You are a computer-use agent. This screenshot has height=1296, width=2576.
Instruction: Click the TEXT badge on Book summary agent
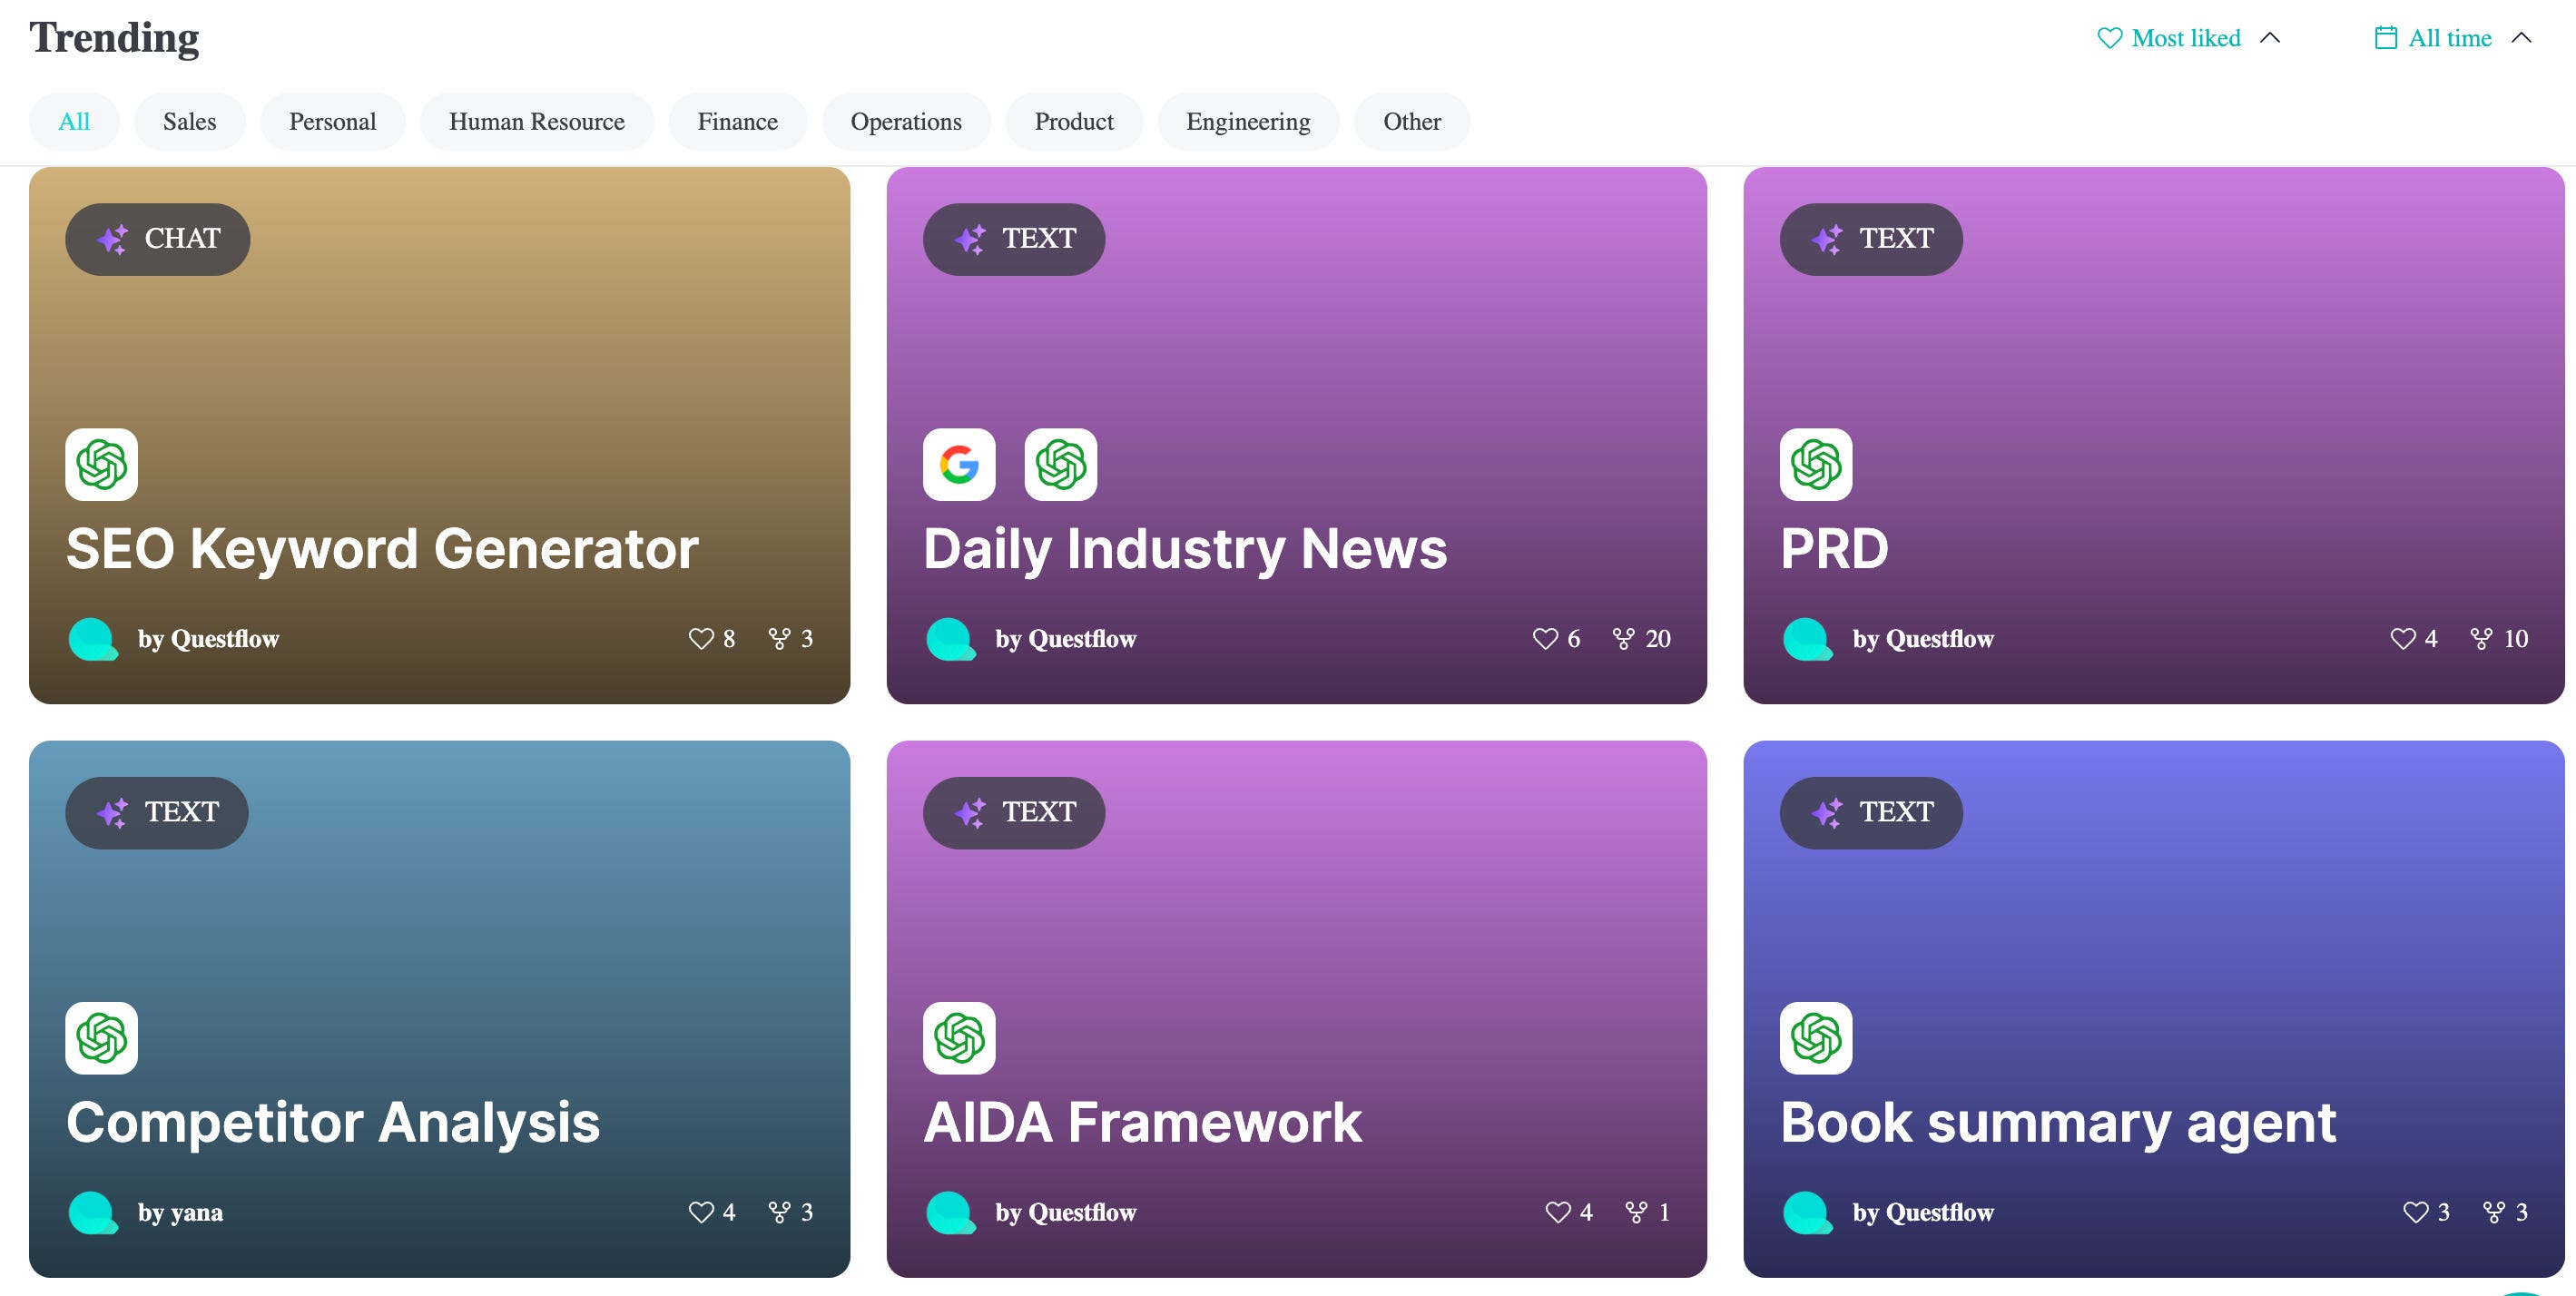[x=1871, y=812]
